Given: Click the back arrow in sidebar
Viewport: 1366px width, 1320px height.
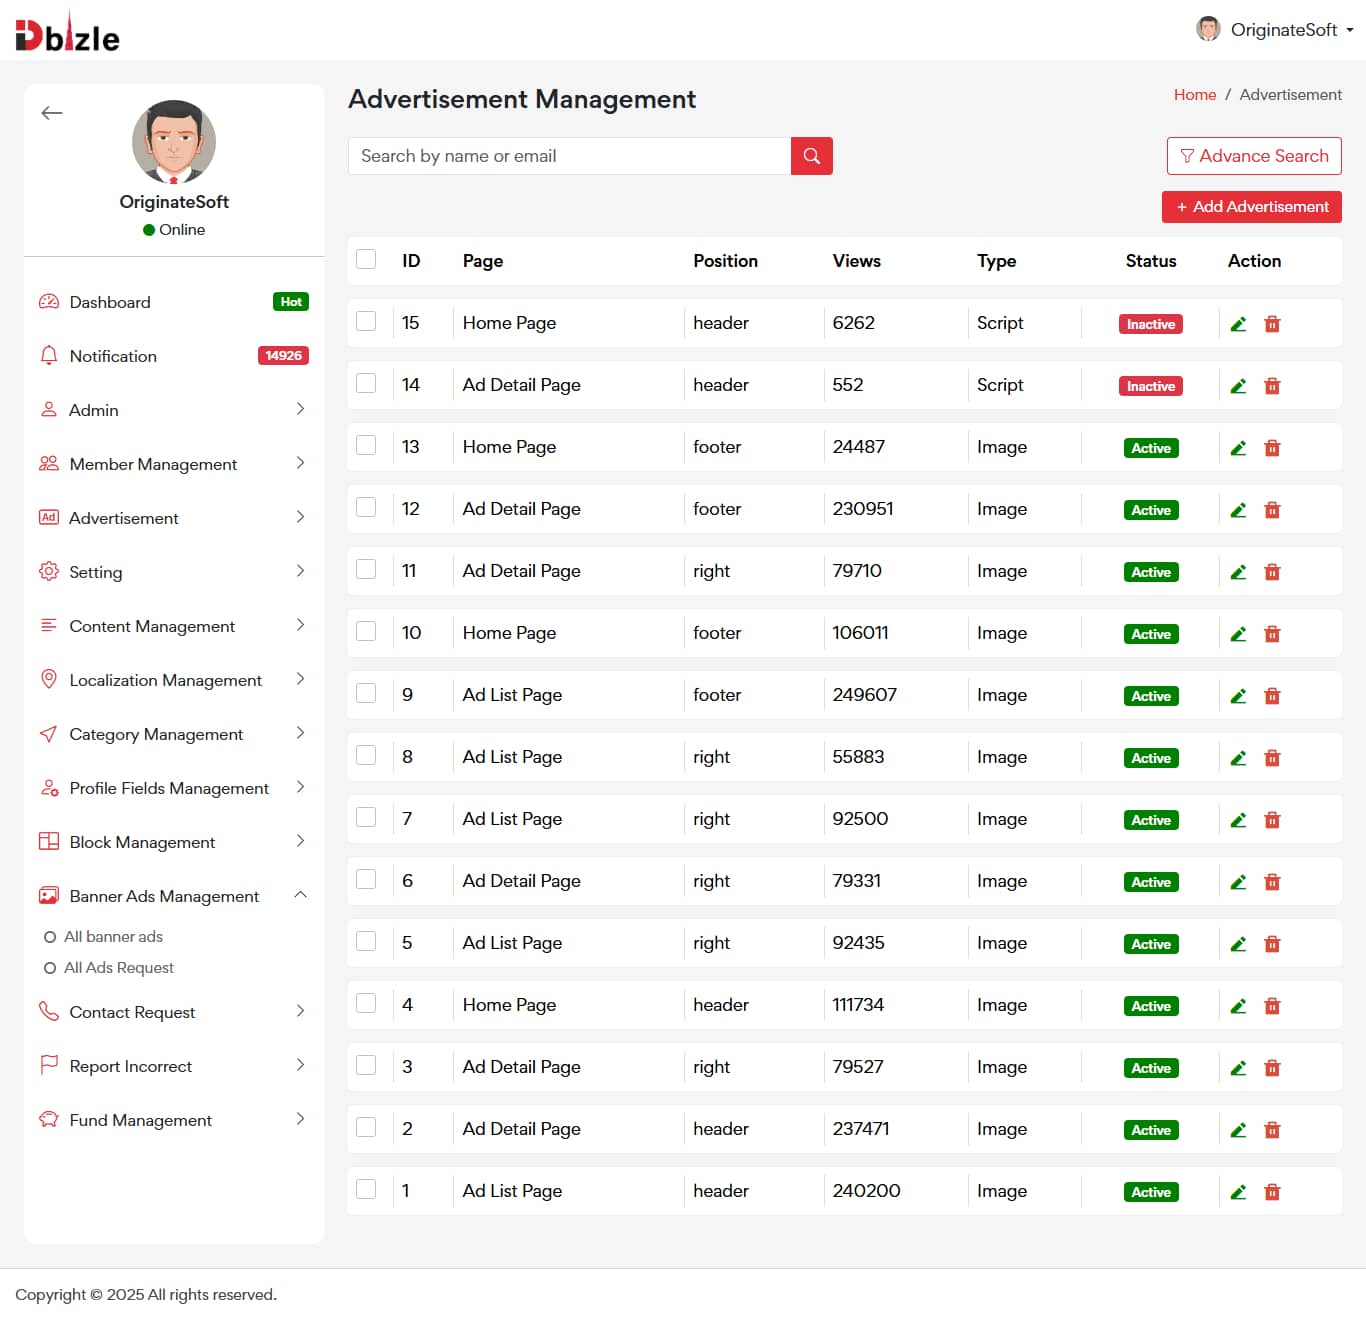Looking at the screenshot, I should [x=52, y=113].
